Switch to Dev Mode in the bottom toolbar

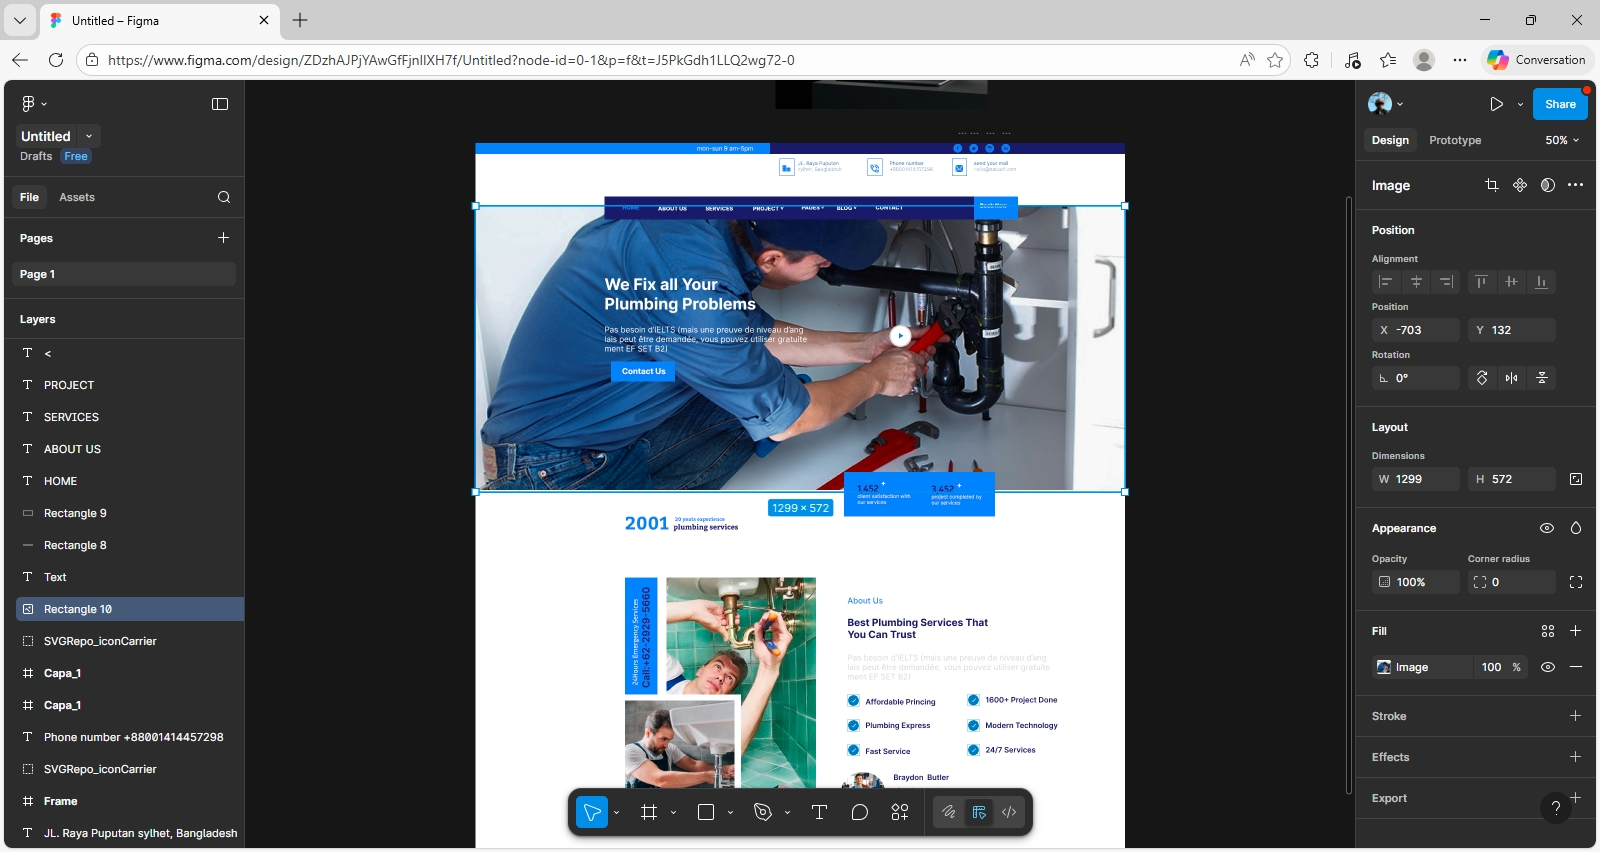tap(1009, 812)
